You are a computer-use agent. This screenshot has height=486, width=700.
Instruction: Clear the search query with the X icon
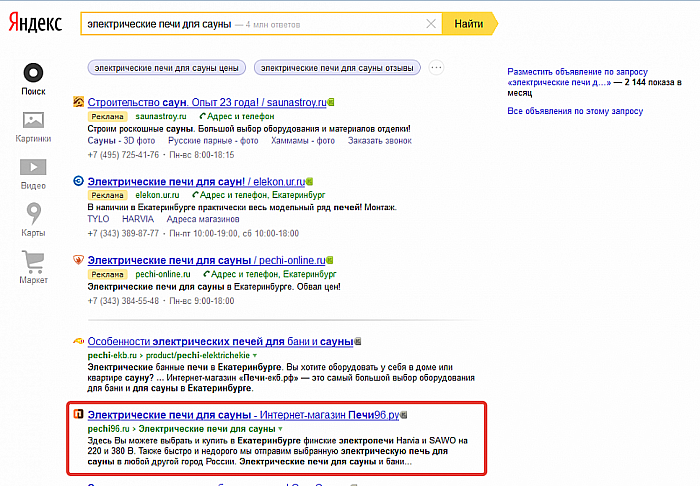coord(431,24)
